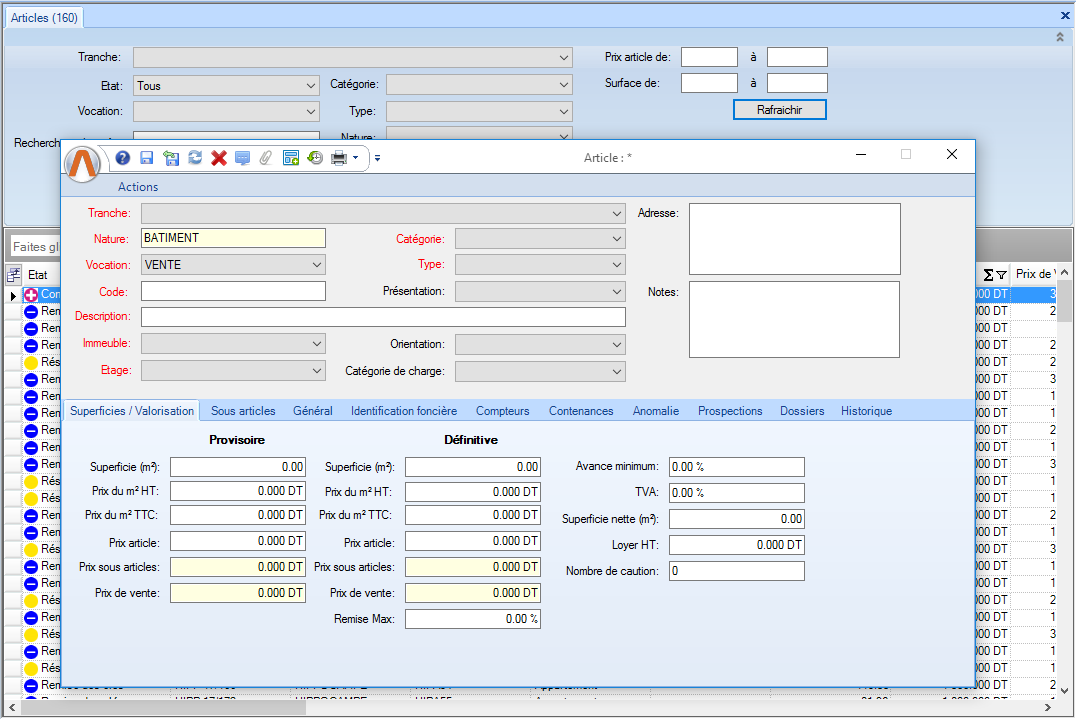Image resolution: width=1076 pixels, height=719 pixels.
Task: Collapse the filter panel with double chevron
Action: 1060,37
